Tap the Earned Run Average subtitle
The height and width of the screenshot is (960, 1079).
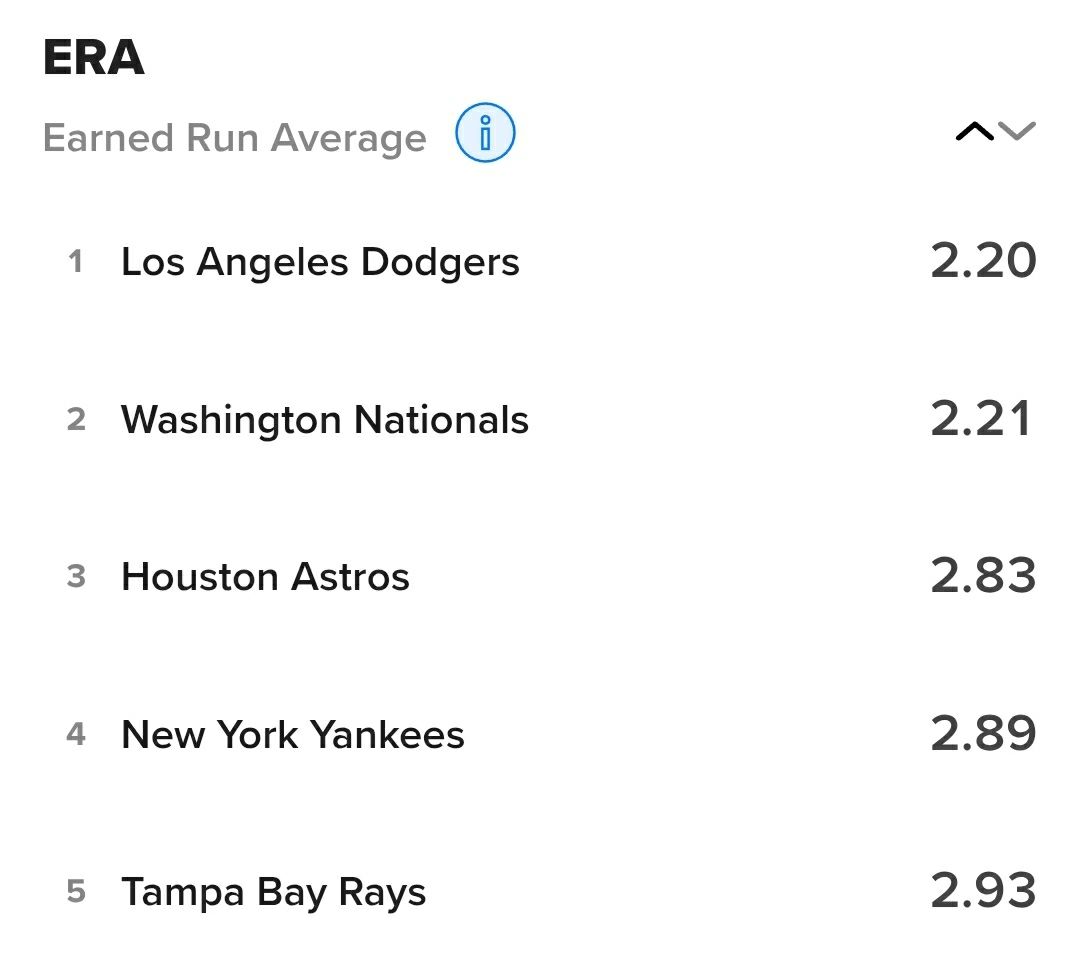tap(234, 138)
